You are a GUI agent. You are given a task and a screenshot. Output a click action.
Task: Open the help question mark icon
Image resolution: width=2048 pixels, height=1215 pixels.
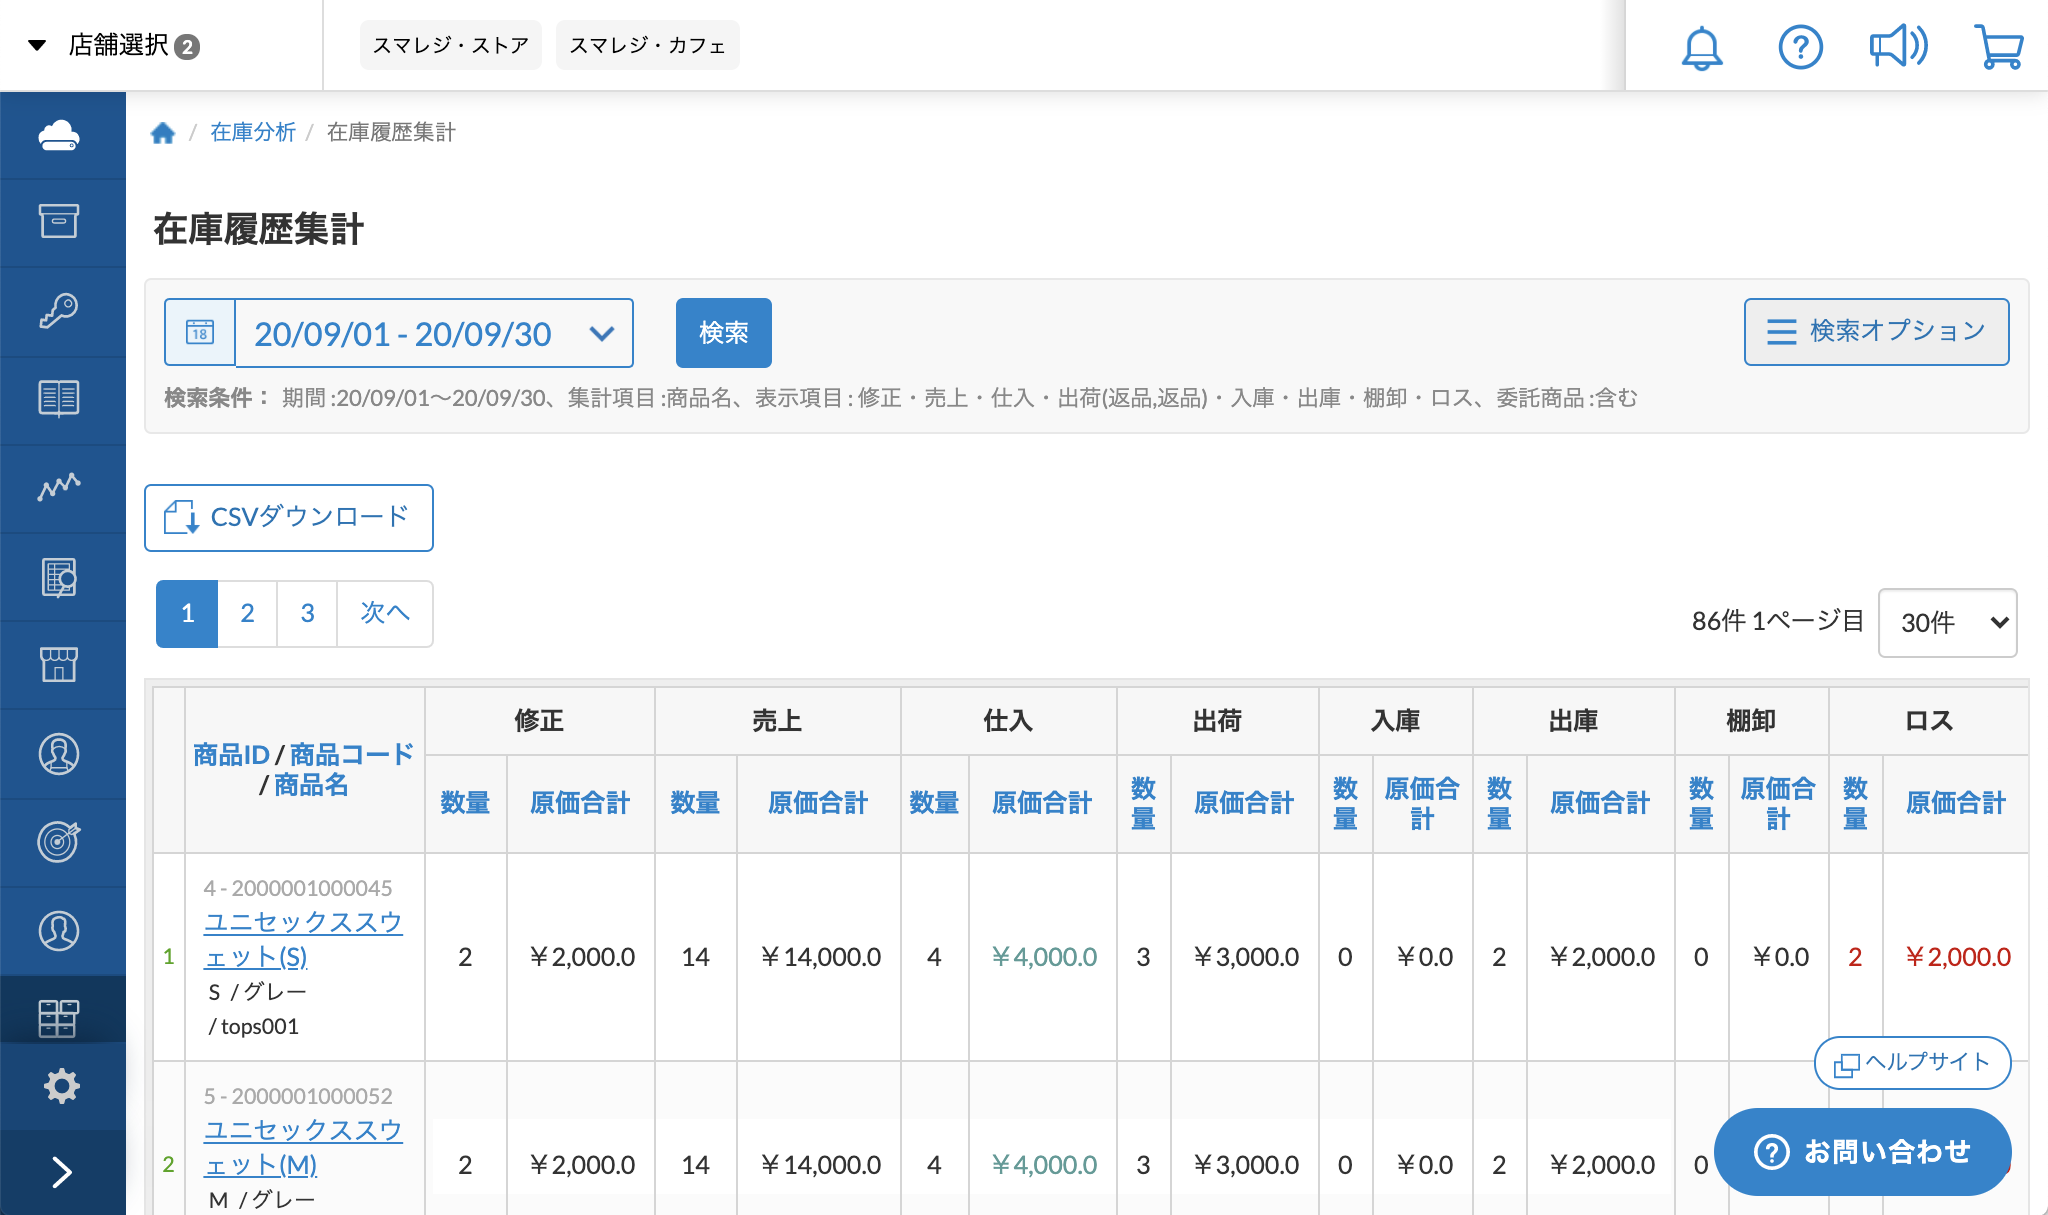(1800, 47)
